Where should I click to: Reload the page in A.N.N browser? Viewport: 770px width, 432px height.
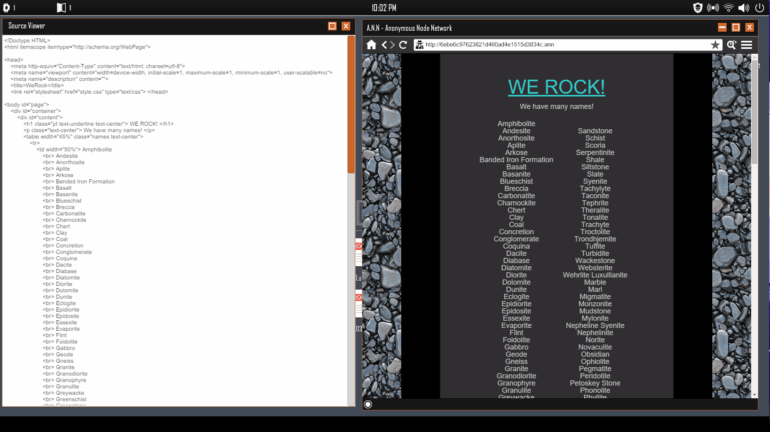coord(405,45)
